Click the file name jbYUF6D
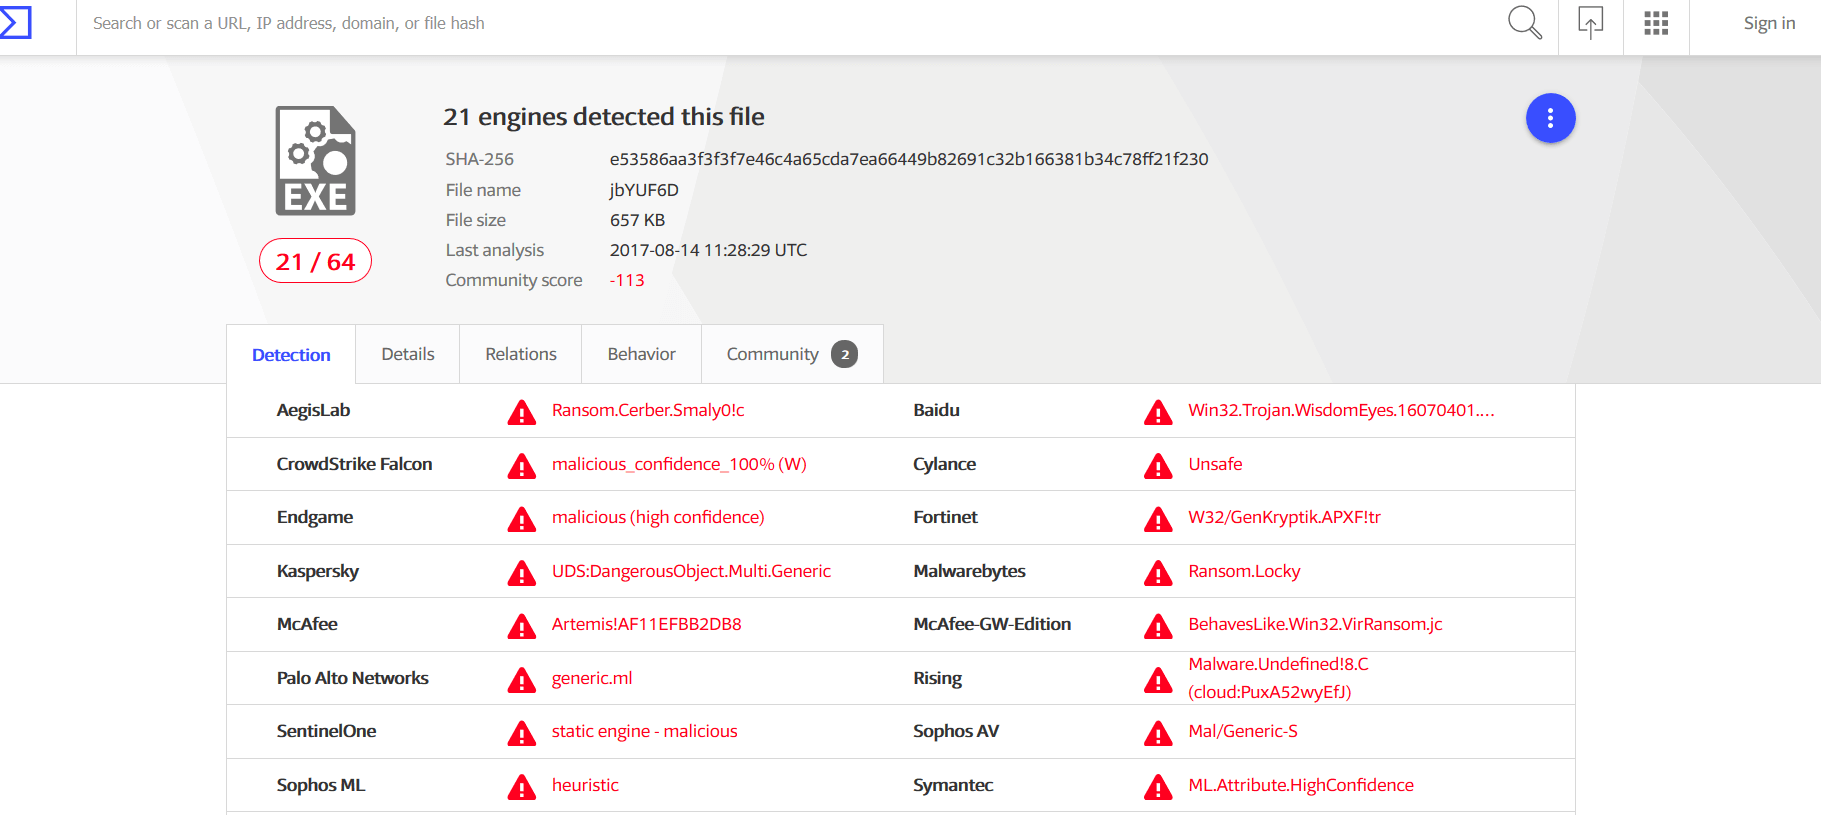Image resolution: width=1821 pixels, height=815 pixels. tap(644, 190)
